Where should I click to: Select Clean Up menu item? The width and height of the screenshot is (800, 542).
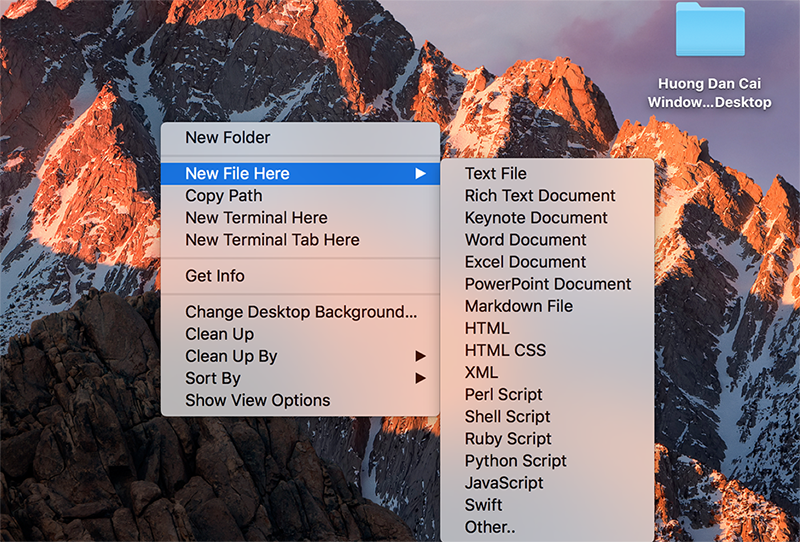(x=220, y=334)
